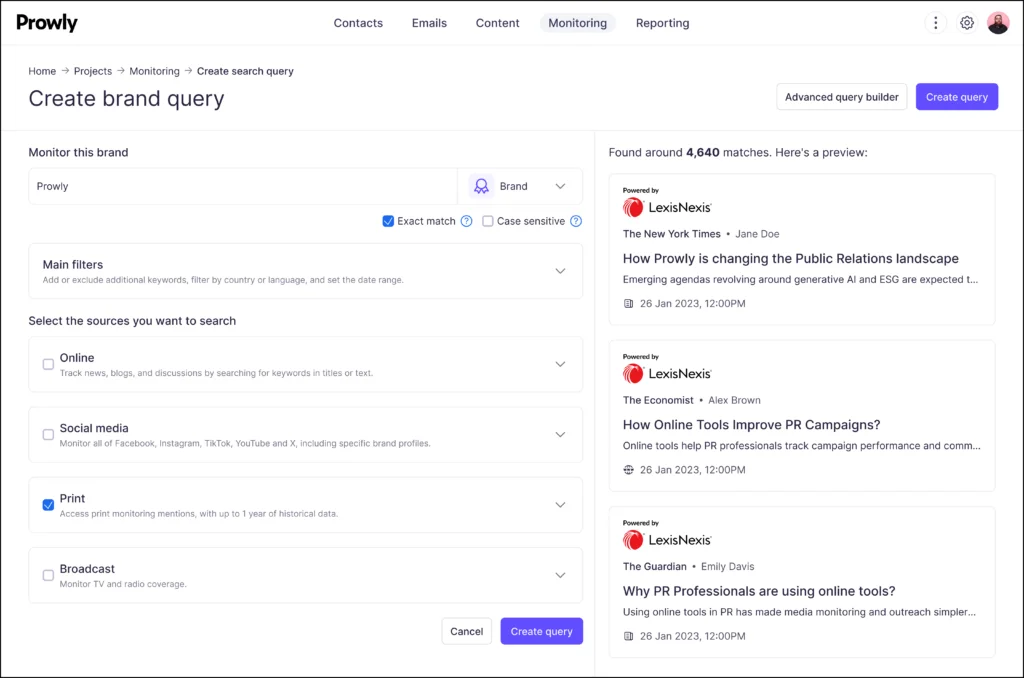Click the Home breadcrumb link
This screenshot has height=678, width=1024.
(42, 71)
